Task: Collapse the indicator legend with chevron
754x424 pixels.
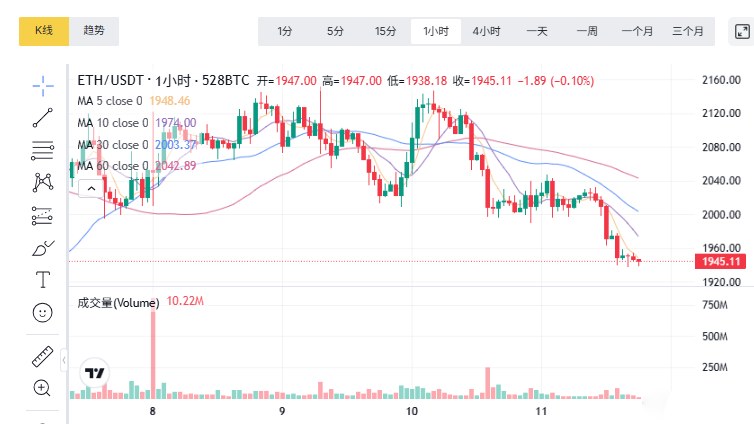Action: point(91,187)
